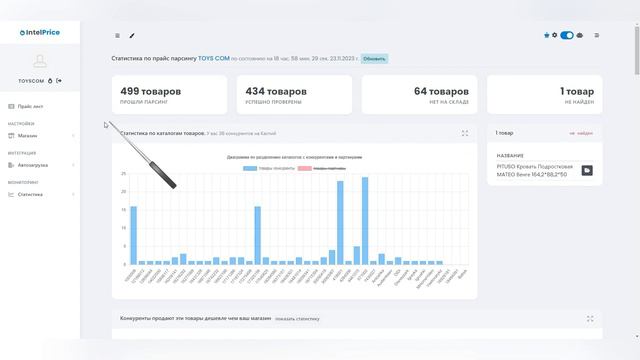Click the Магазин store icon in the sidebar
This screenshot has height=360, width=640.
11,136
